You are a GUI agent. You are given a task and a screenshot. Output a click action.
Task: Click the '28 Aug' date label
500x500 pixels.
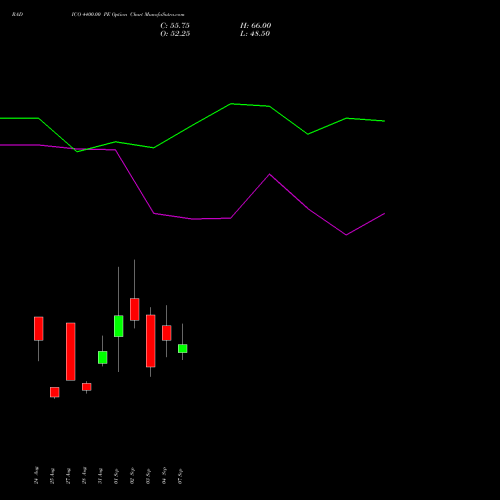coord(84,475)
